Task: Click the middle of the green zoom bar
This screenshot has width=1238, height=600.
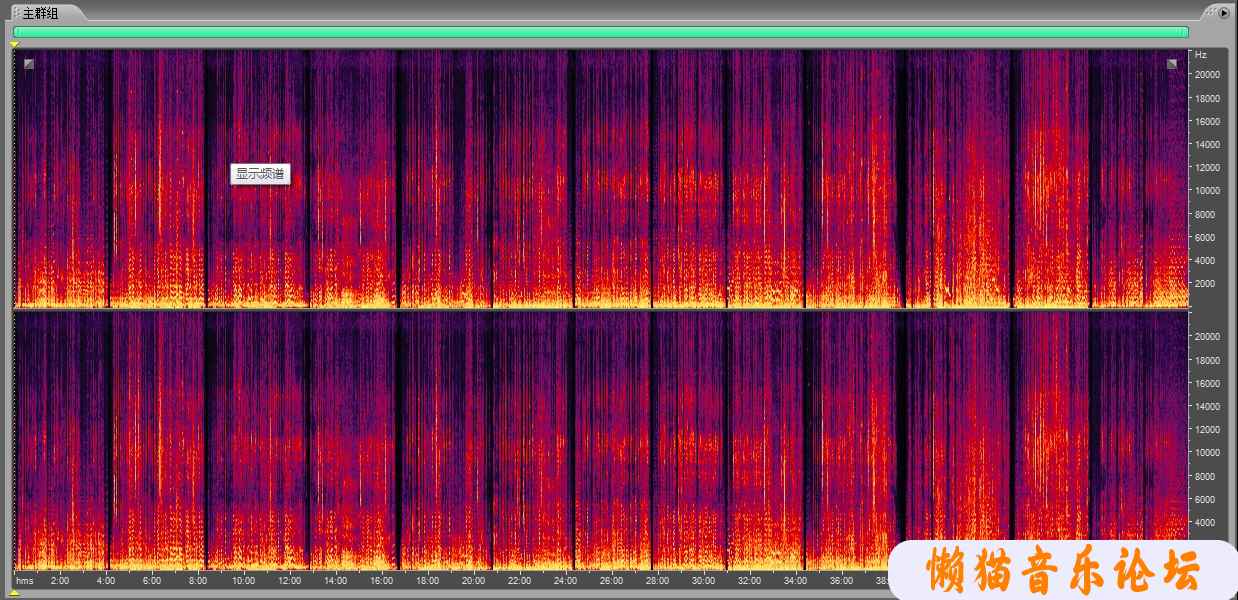Action: coord(600,32)
